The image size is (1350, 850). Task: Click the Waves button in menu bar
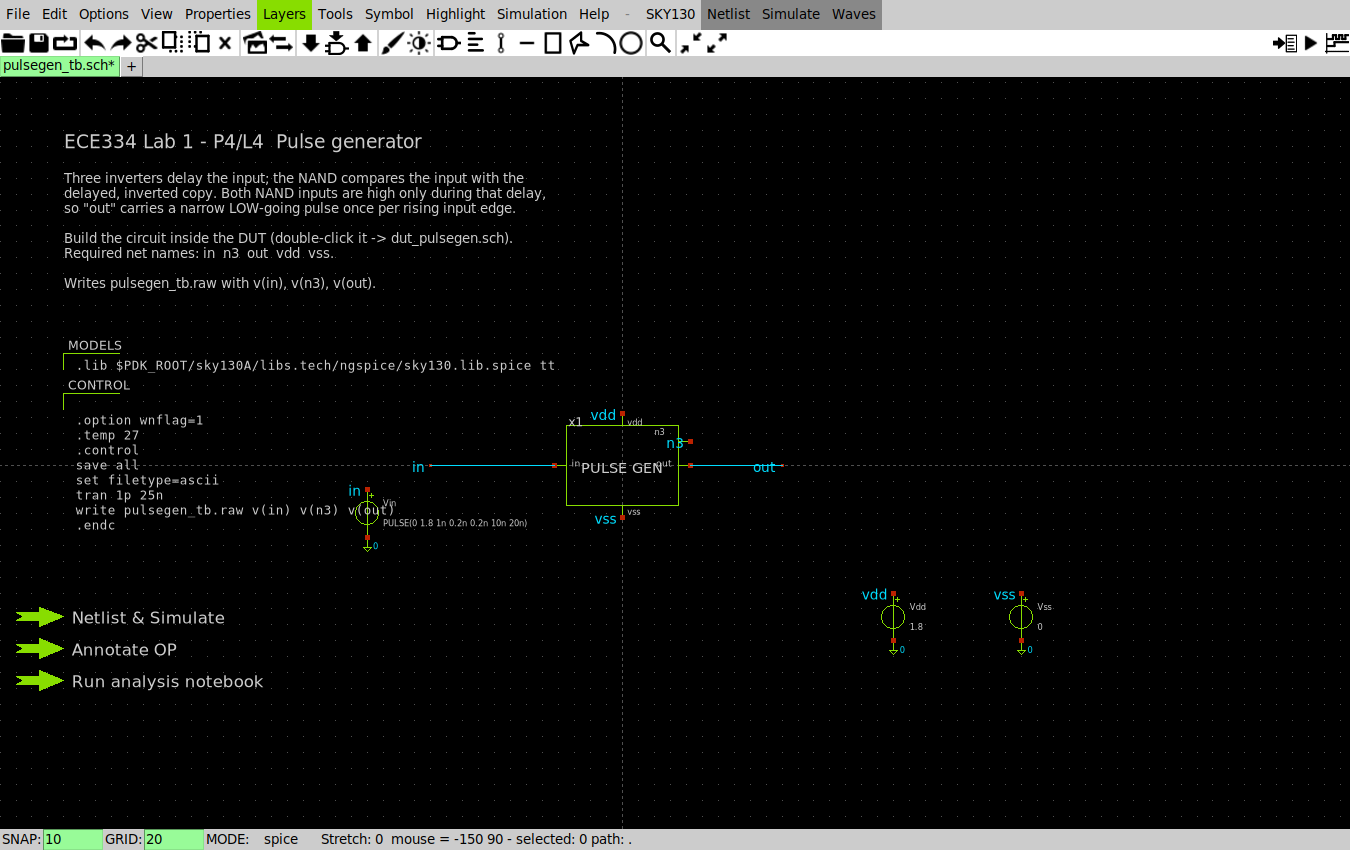pyautogui.click(x=854, y=14)
